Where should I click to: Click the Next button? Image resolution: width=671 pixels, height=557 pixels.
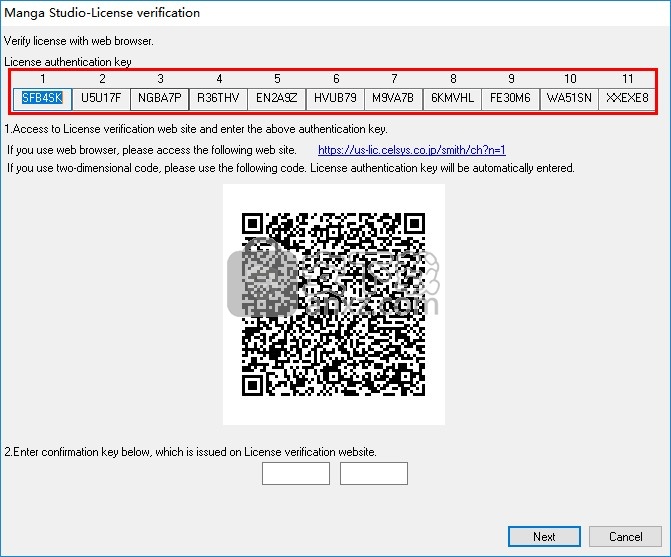(x=544, y=536)
